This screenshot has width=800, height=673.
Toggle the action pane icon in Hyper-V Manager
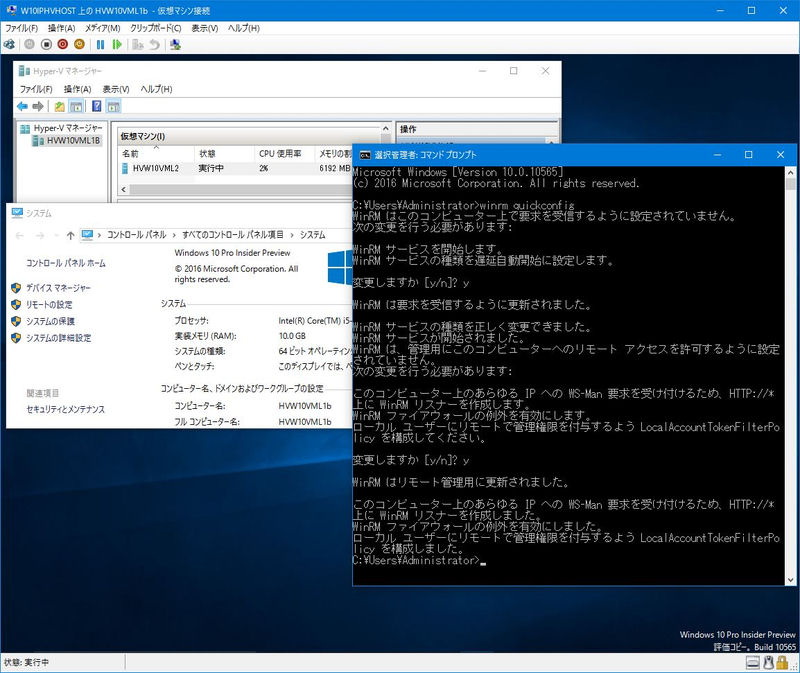click(113, 106)
